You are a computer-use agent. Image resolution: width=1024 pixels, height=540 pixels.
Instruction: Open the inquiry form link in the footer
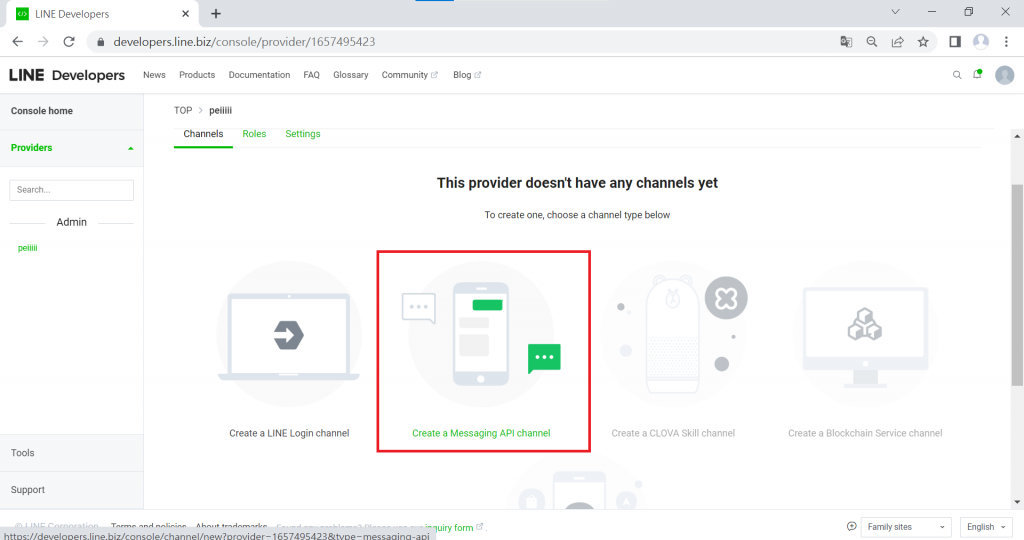point(454,527)
